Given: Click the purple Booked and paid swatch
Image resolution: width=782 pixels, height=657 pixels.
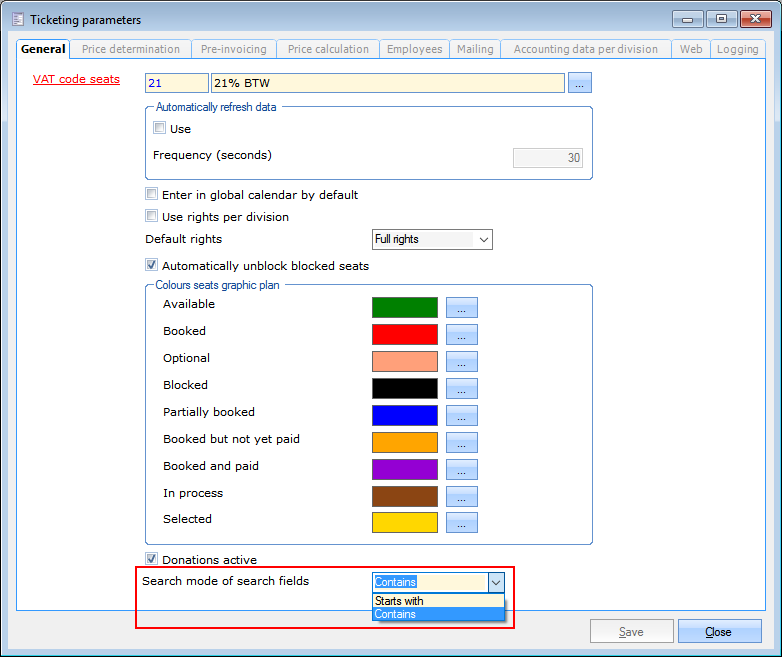Looking at the screenshot, I should [x=405, y=469].
